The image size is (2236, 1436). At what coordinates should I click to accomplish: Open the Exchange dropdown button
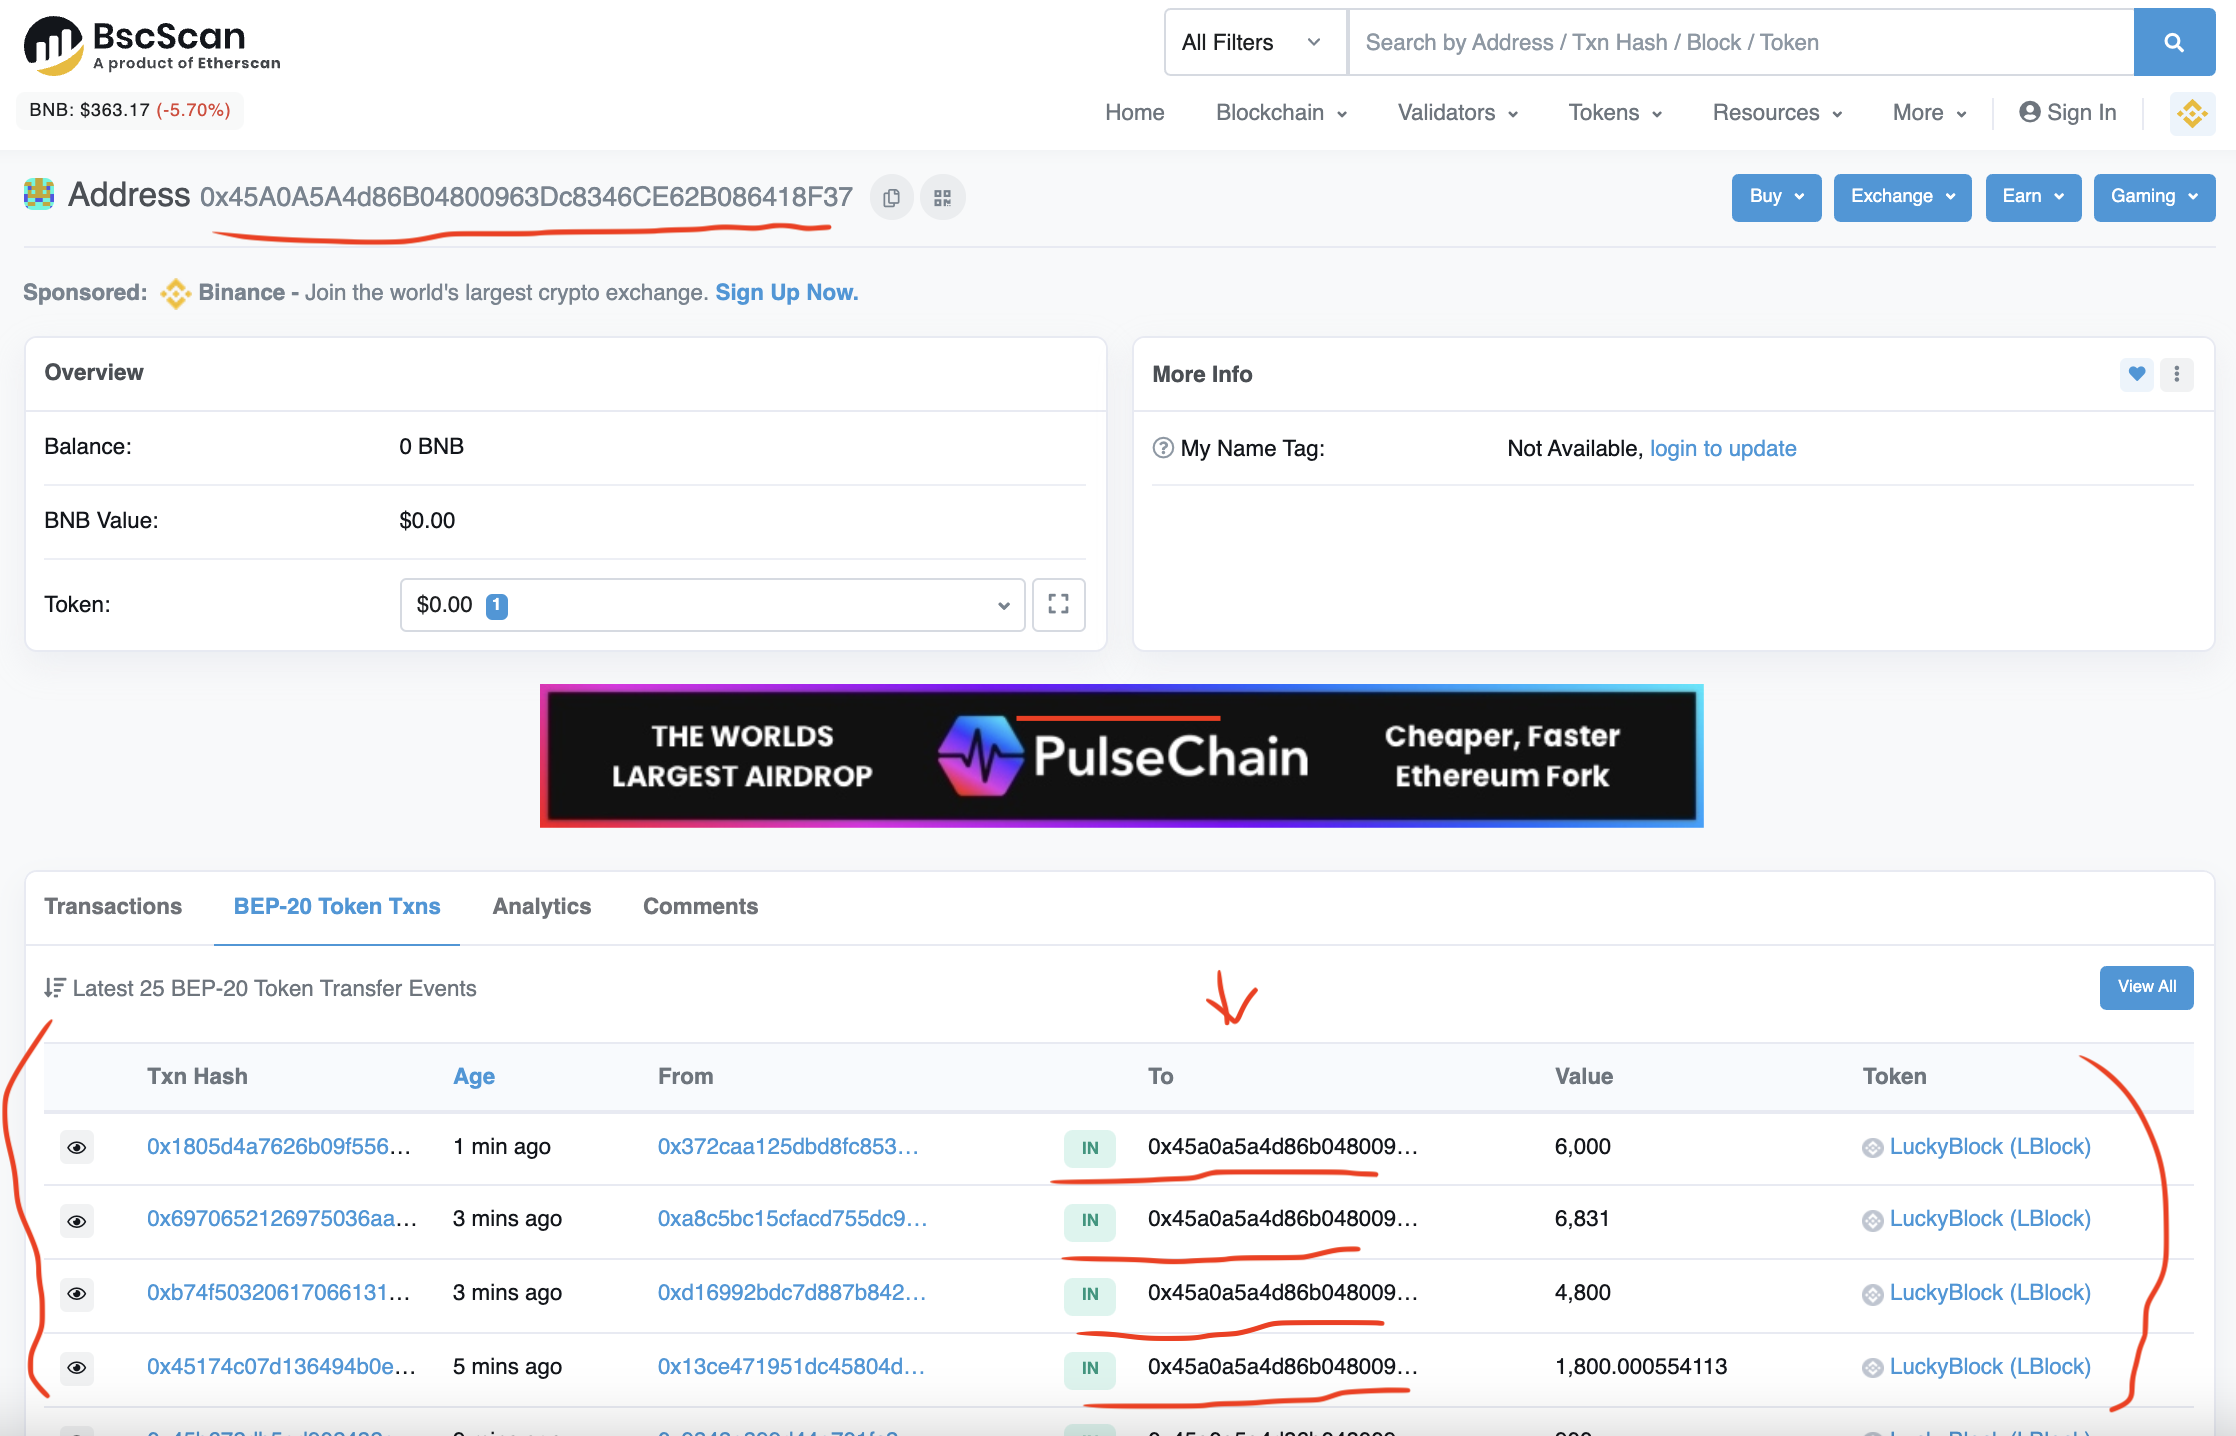pos(1902,197)
